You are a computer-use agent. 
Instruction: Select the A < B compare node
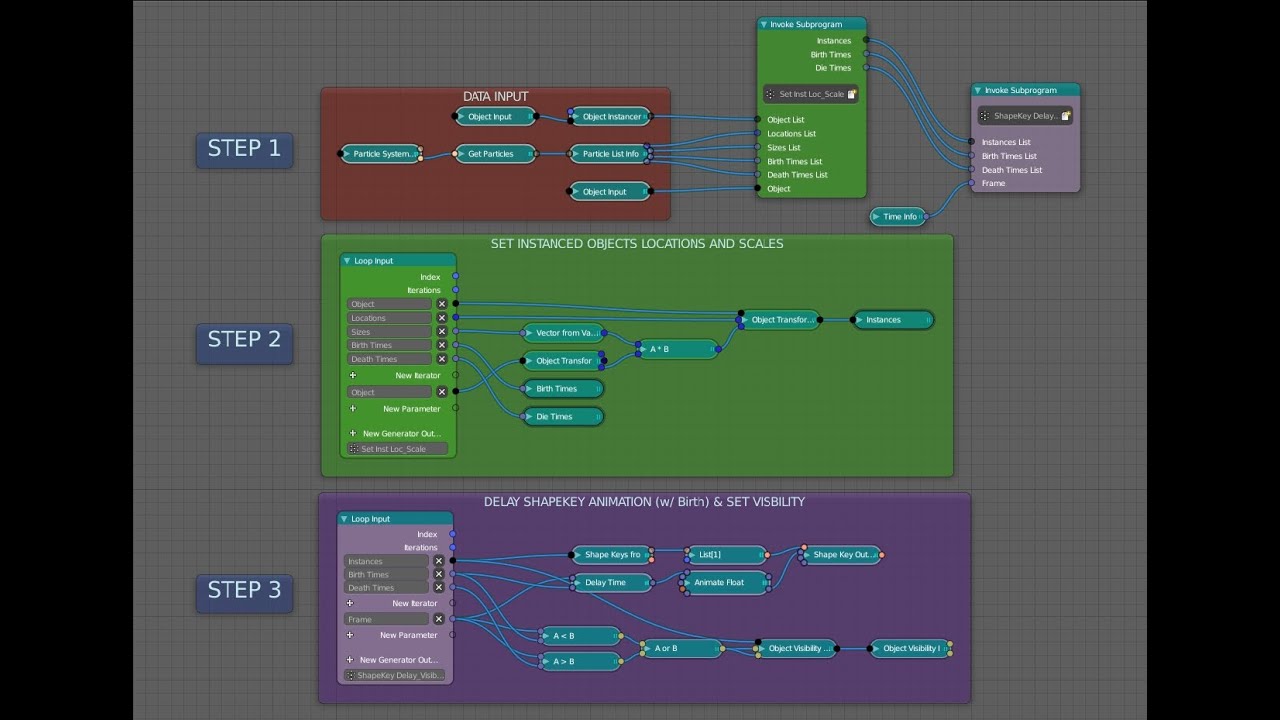581,636
